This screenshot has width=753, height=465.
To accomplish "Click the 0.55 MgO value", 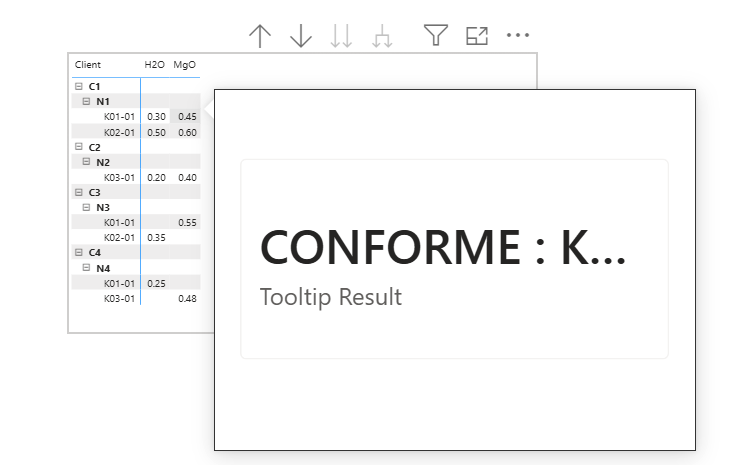I will [187, 223].
